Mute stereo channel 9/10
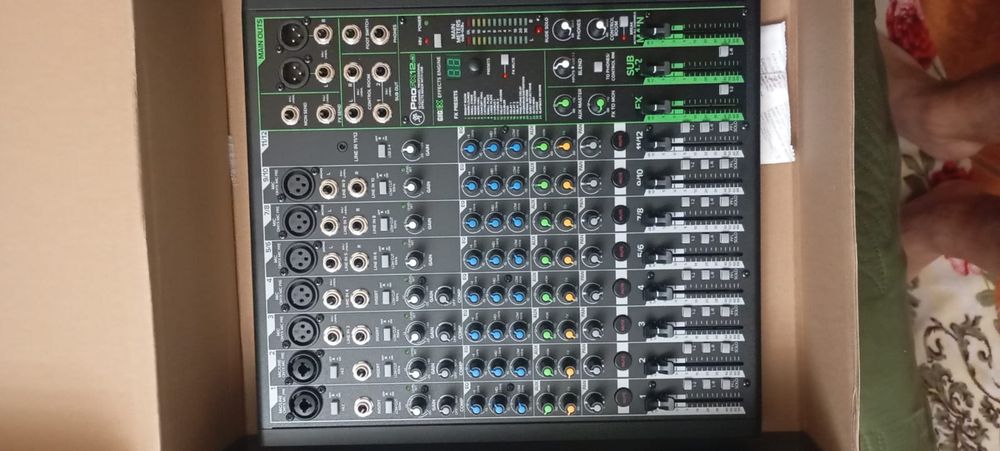Image resolution: width=1000 pixels, height=451 pixels. tap(620, 177)
